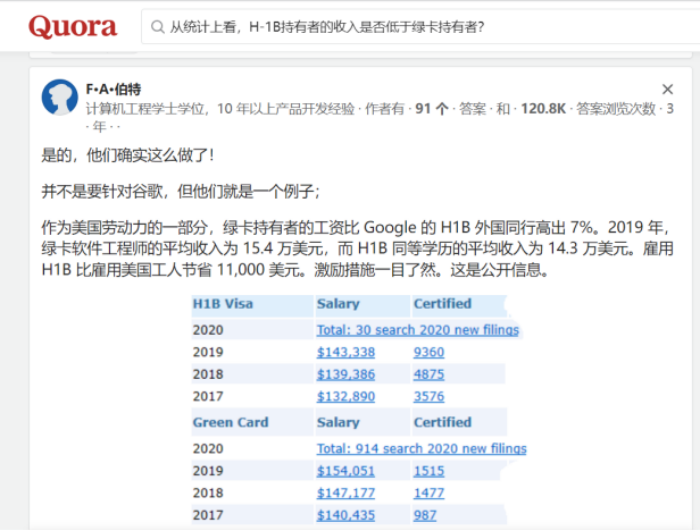
Task: Open 'Total: 30 search 2020 new filings' link
Action: pos(417,330)
